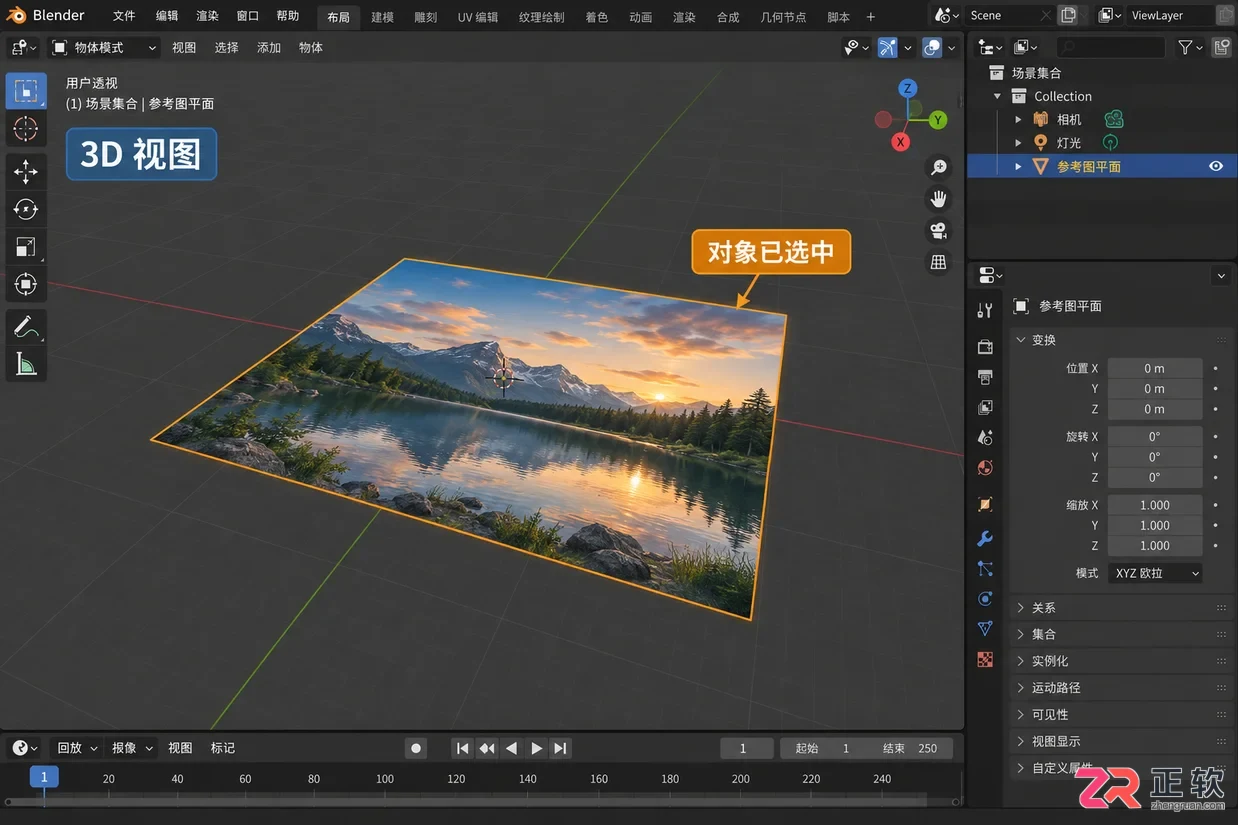Switch to the 着色 workspace tab
Screen dimensions: 1238x825
[596, 17]
